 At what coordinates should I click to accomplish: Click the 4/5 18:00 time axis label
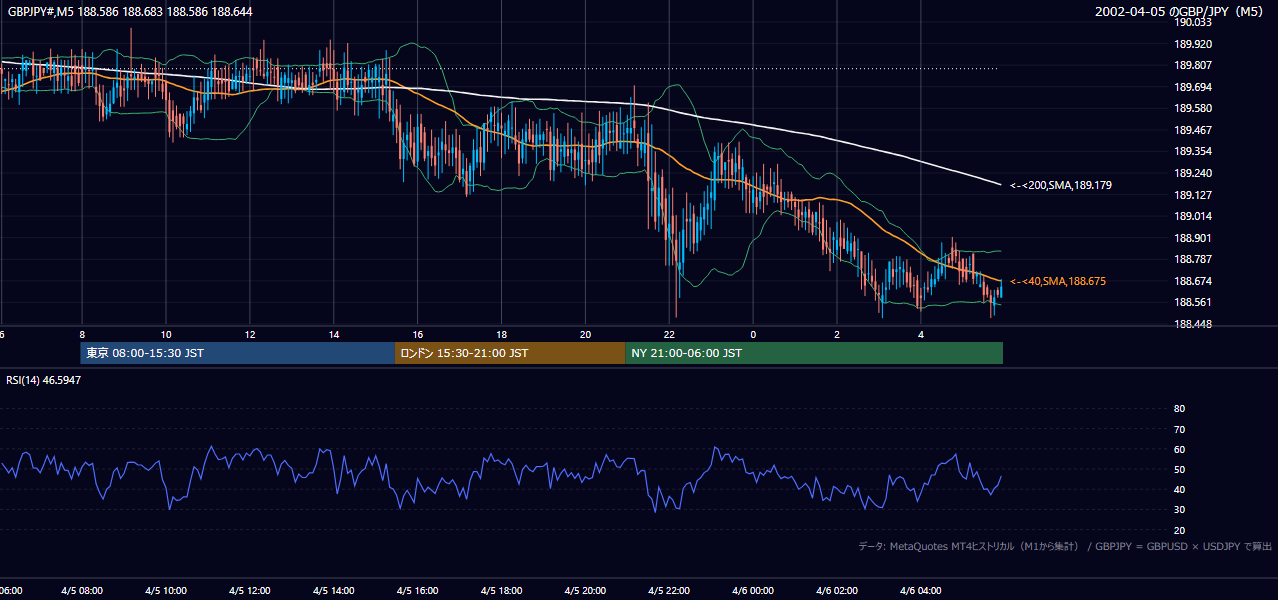pos(502,591)
